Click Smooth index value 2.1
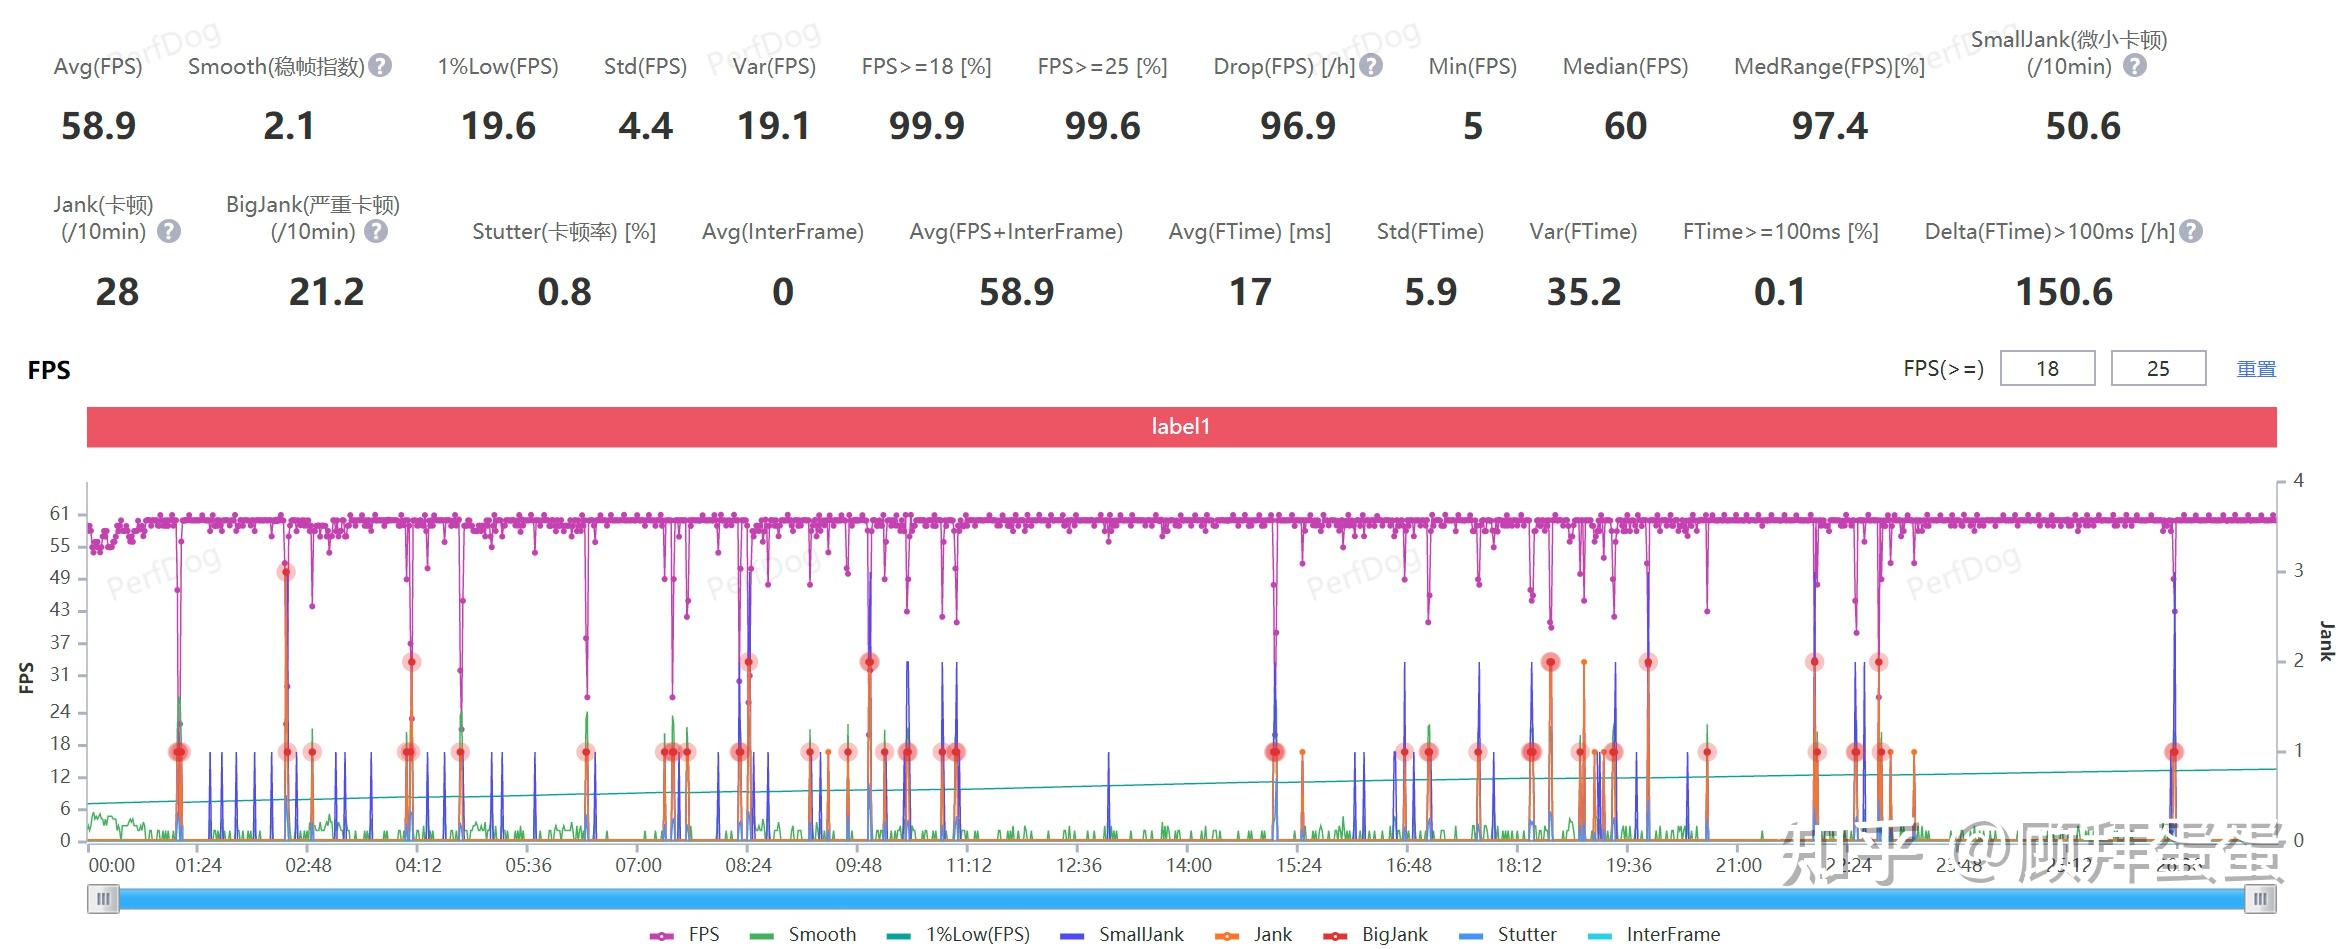The width and height of the screenshot is (2346, 949). (289, 126)
